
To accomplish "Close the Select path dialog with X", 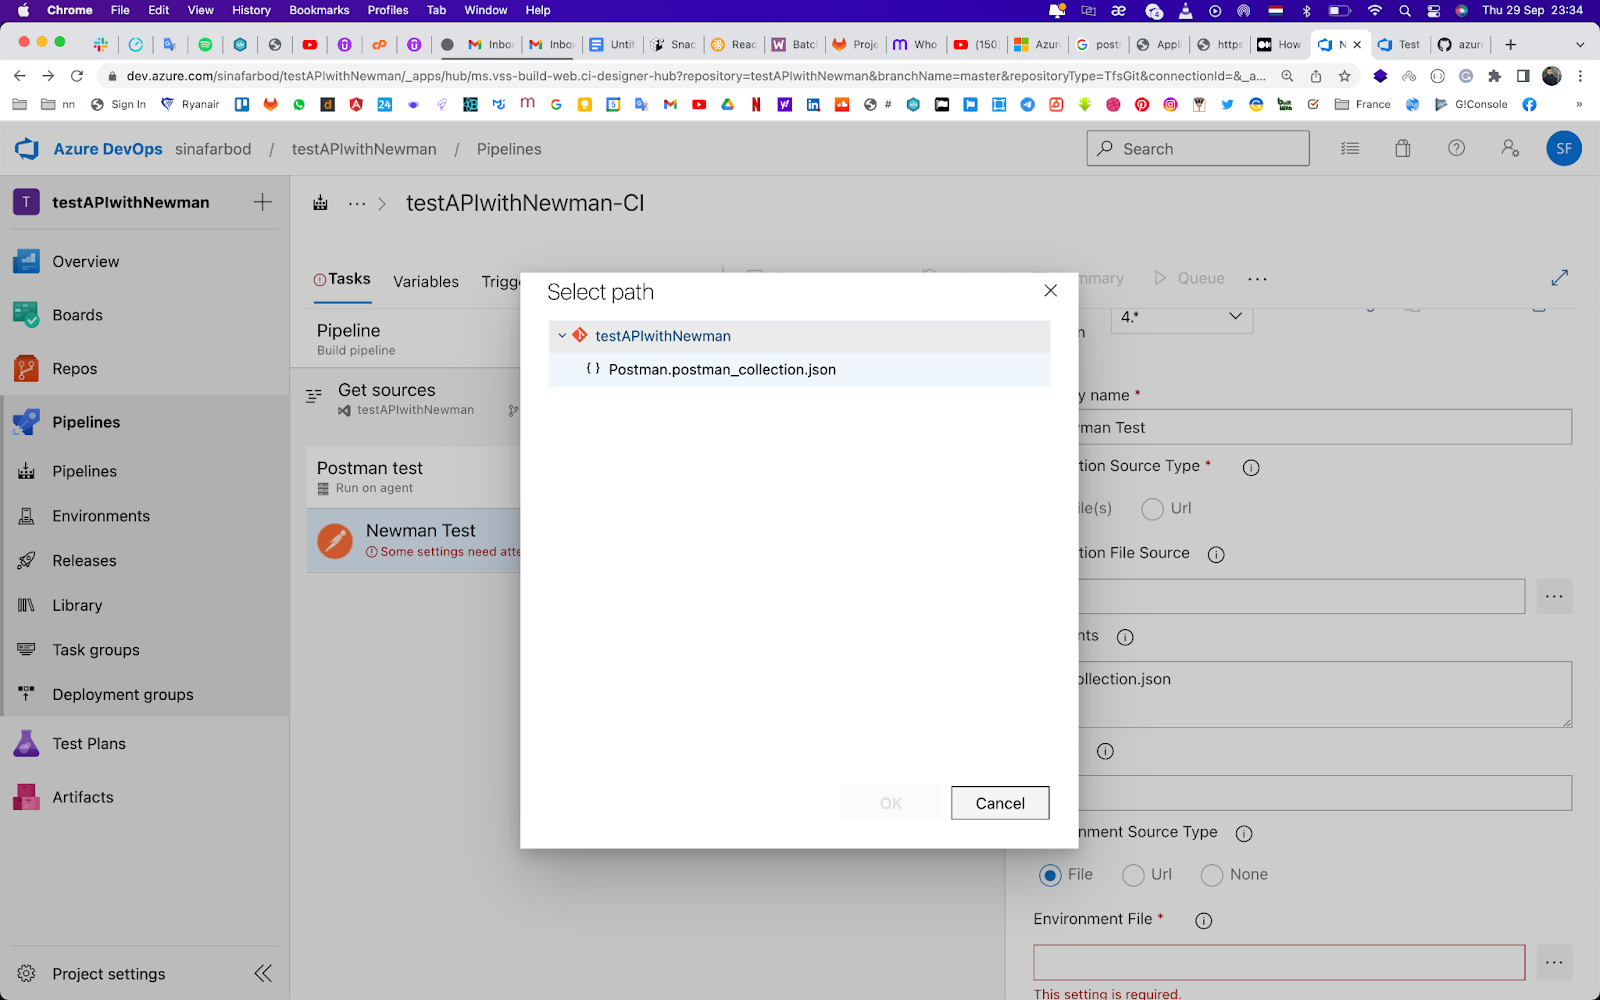I will (x=1050, y=291).
